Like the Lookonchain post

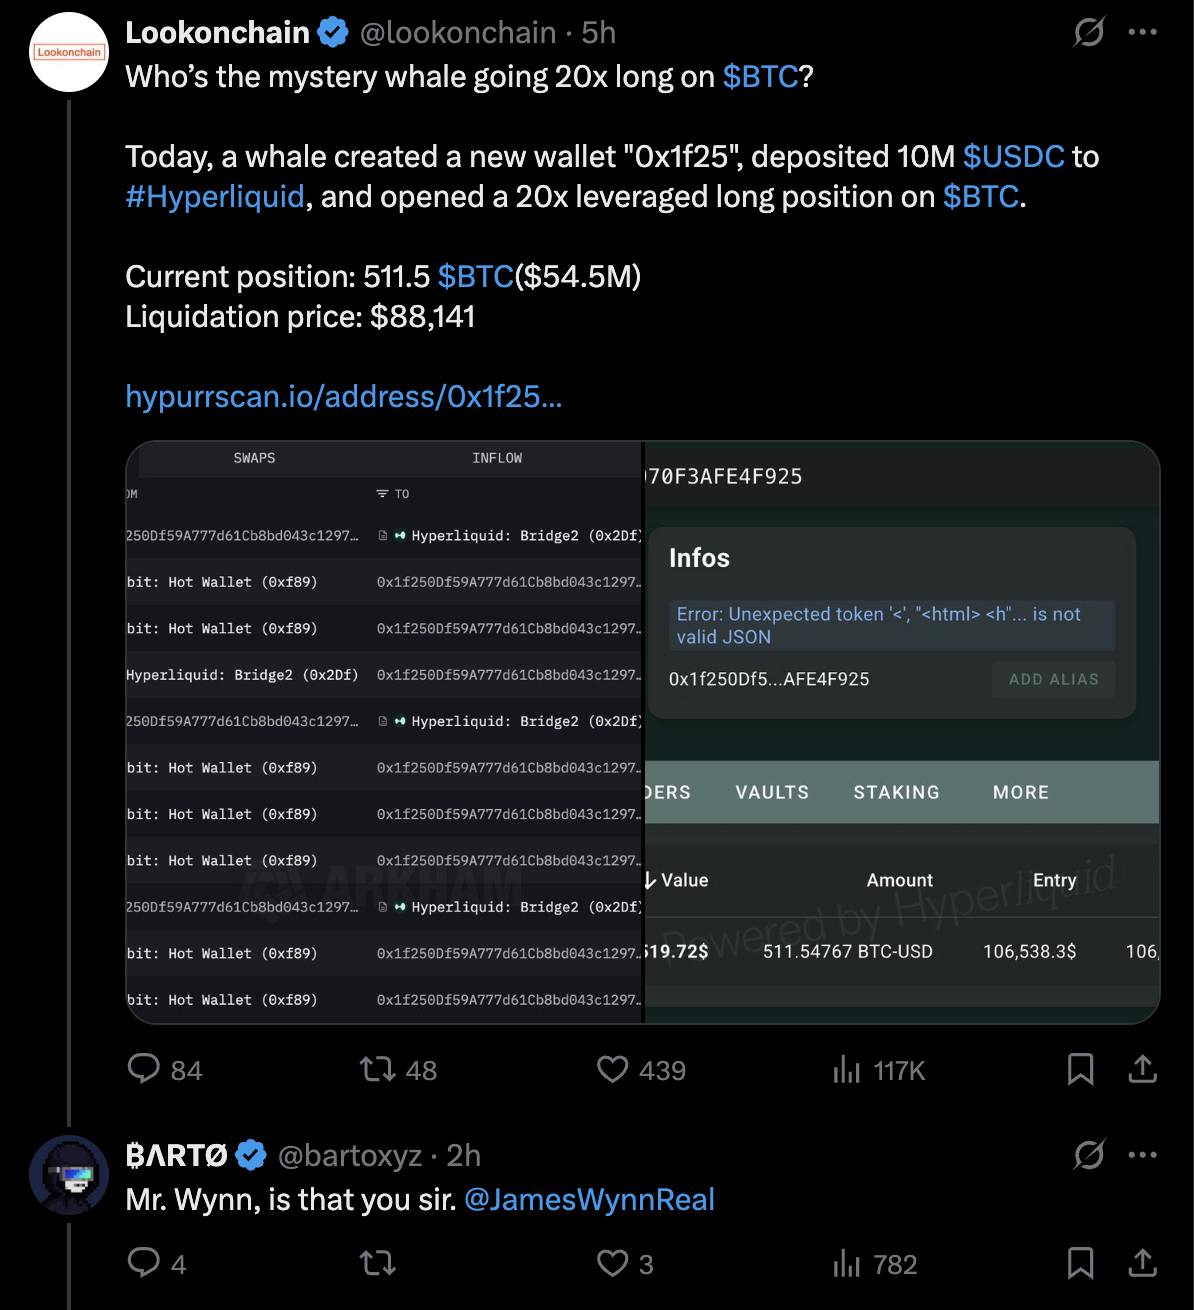[x=612, y=1069]
